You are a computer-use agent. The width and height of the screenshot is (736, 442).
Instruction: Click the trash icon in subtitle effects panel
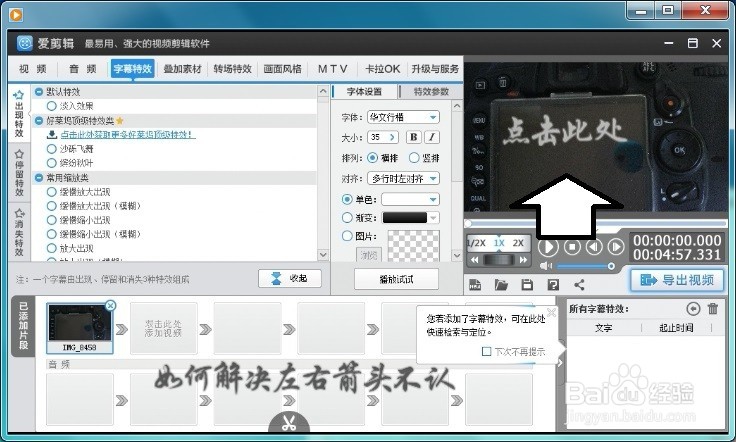coord(713,309)
